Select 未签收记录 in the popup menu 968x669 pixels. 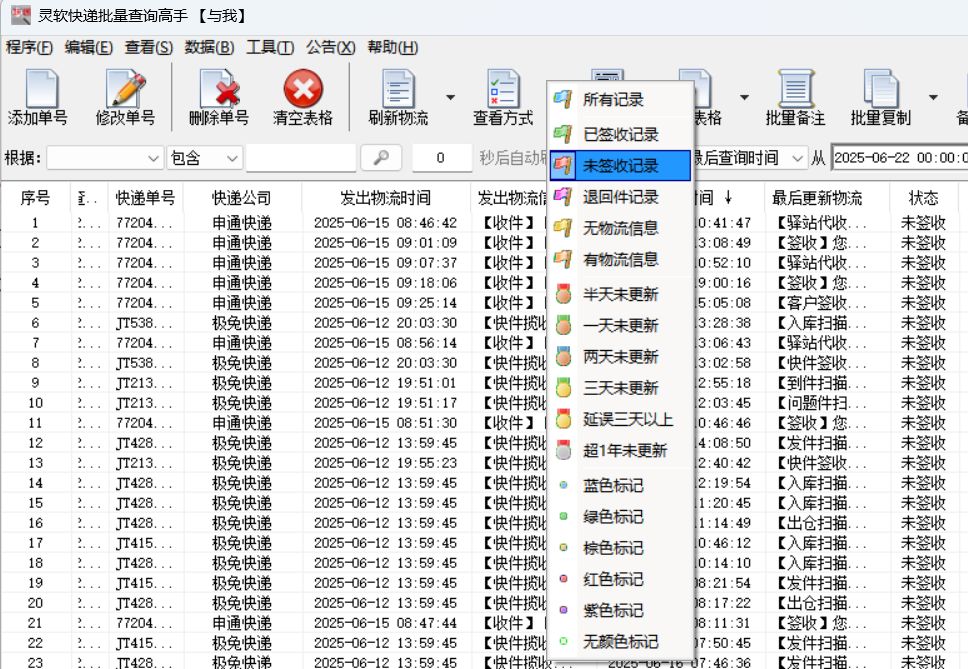click(620, 165)
